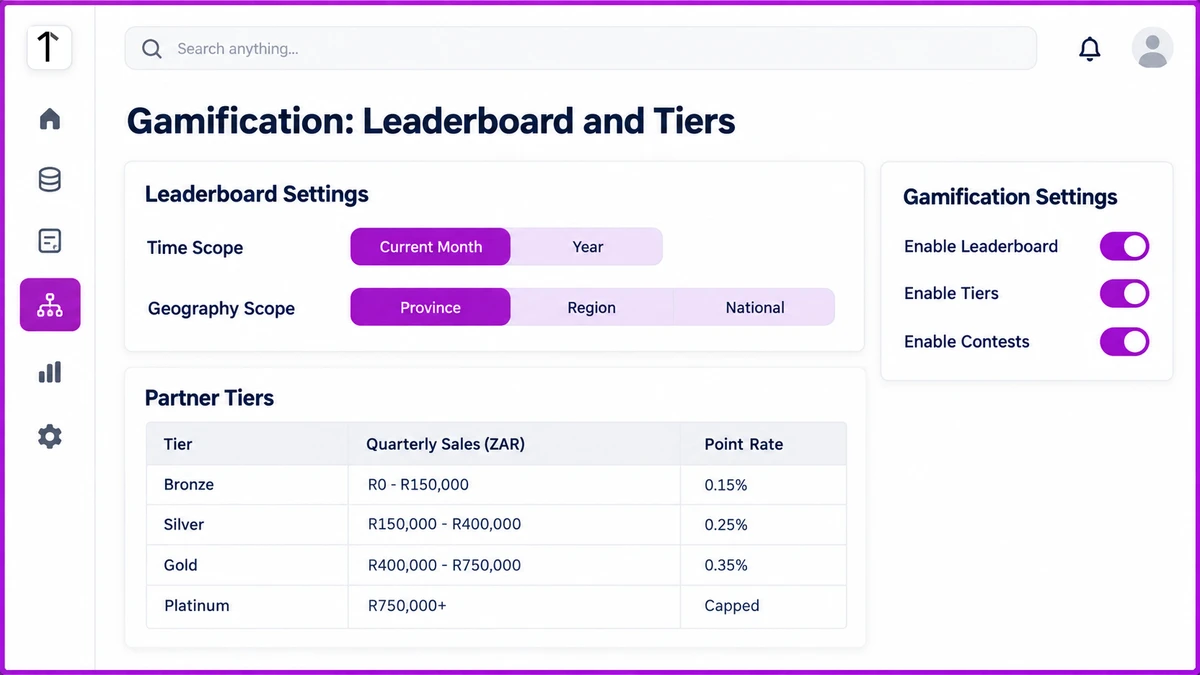The image size is (1200, 675).
Task: Toggle Enable Tiers switch
Action: tap(1124, 293)
